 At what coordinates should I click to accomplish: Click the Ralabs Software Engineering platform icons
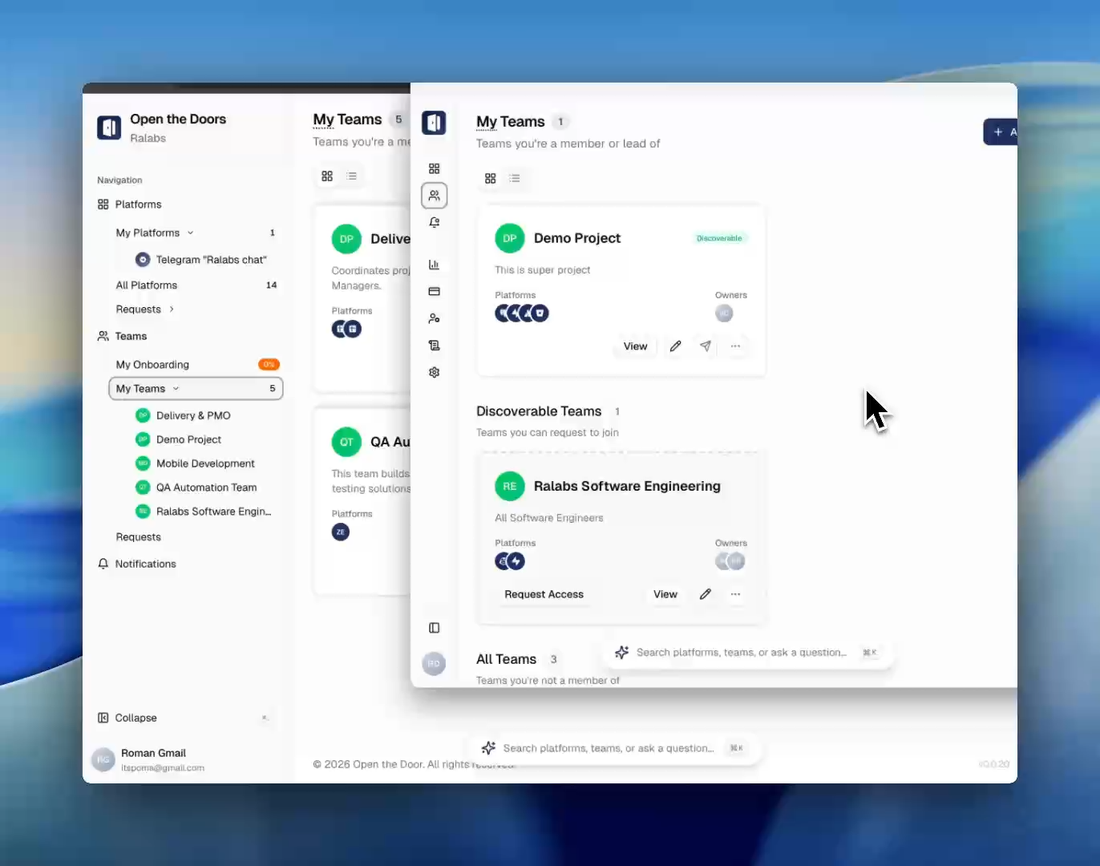coord(510,561)
